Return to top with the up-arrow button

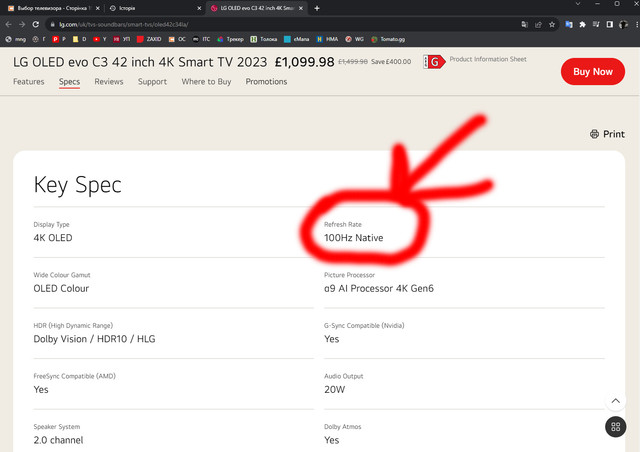click(x=616, y=401)
